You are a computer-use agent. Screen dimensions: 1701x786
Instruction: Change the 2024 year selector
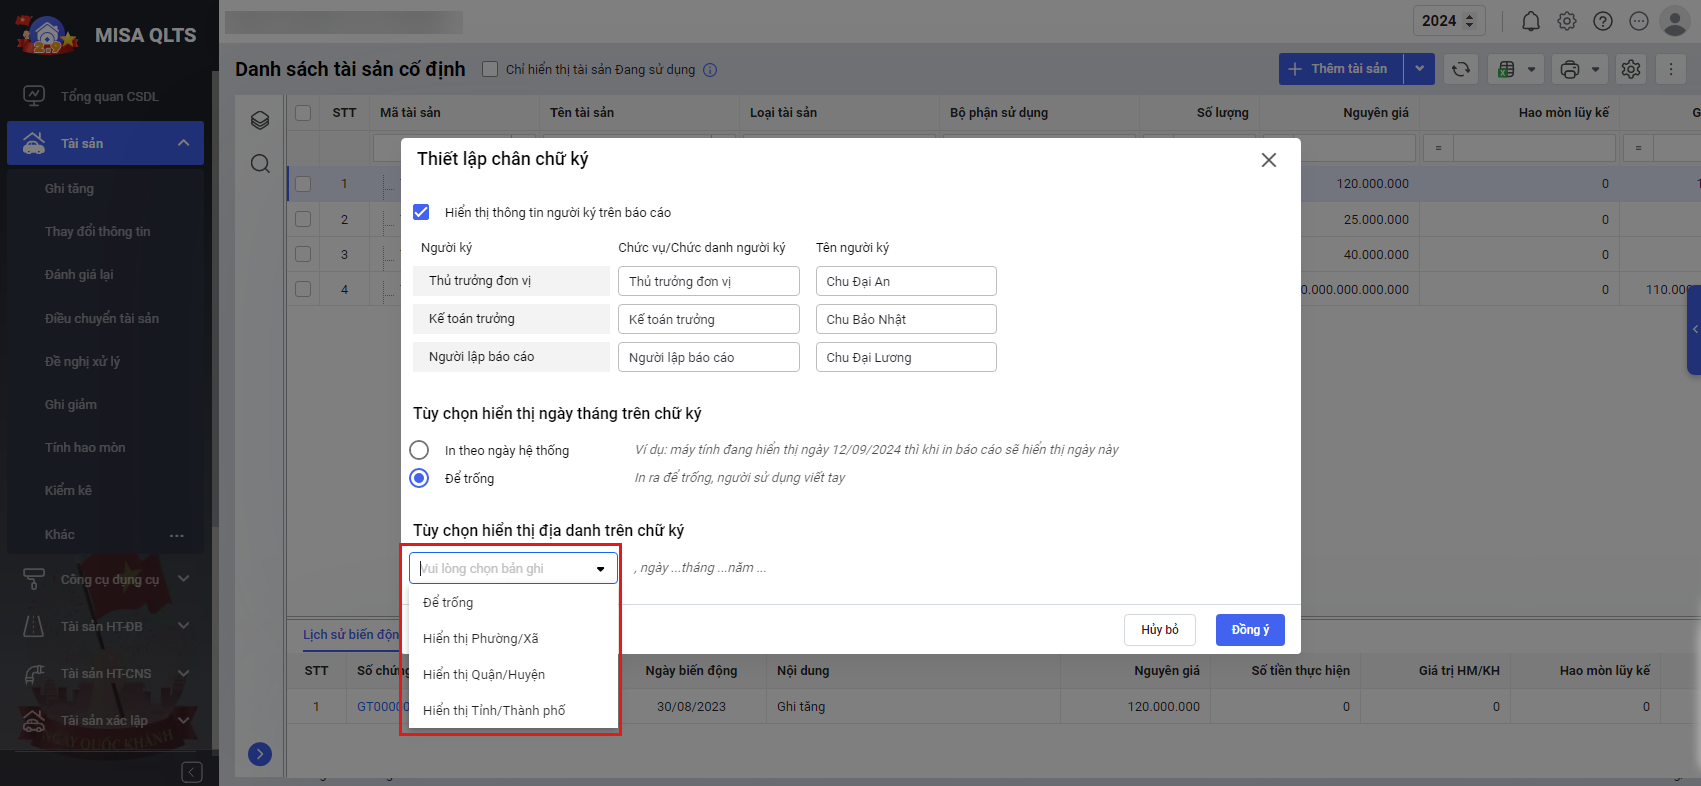pyautogui.click(x=1447, y=21)
